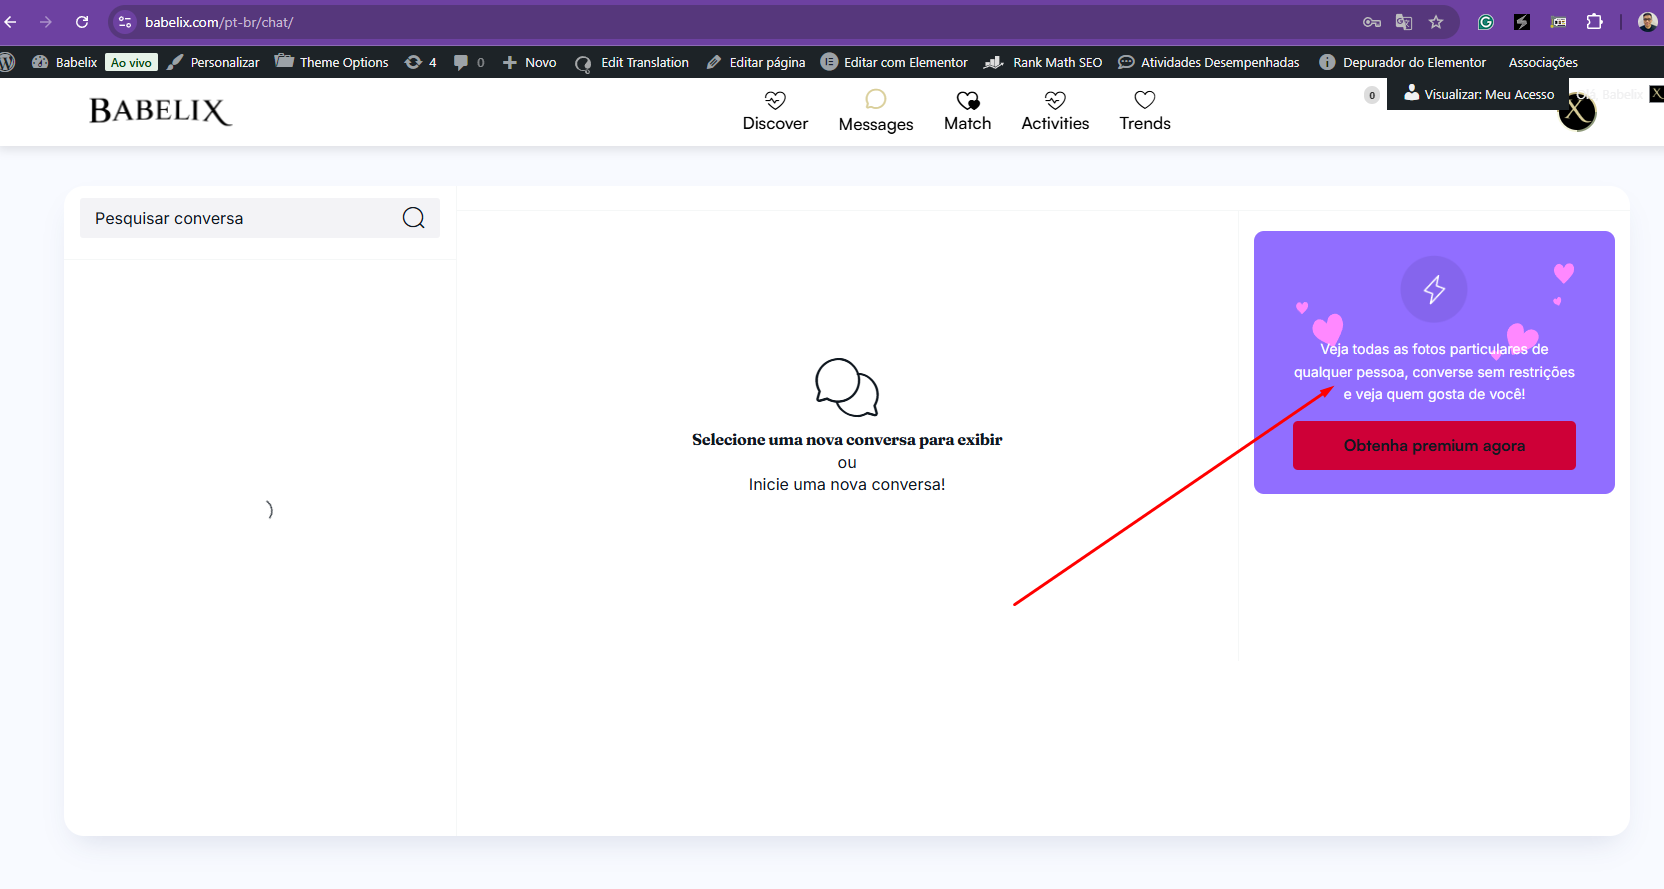Click the Babelix logo
The height and width of the screenshot is (889, 1664).
160,111
